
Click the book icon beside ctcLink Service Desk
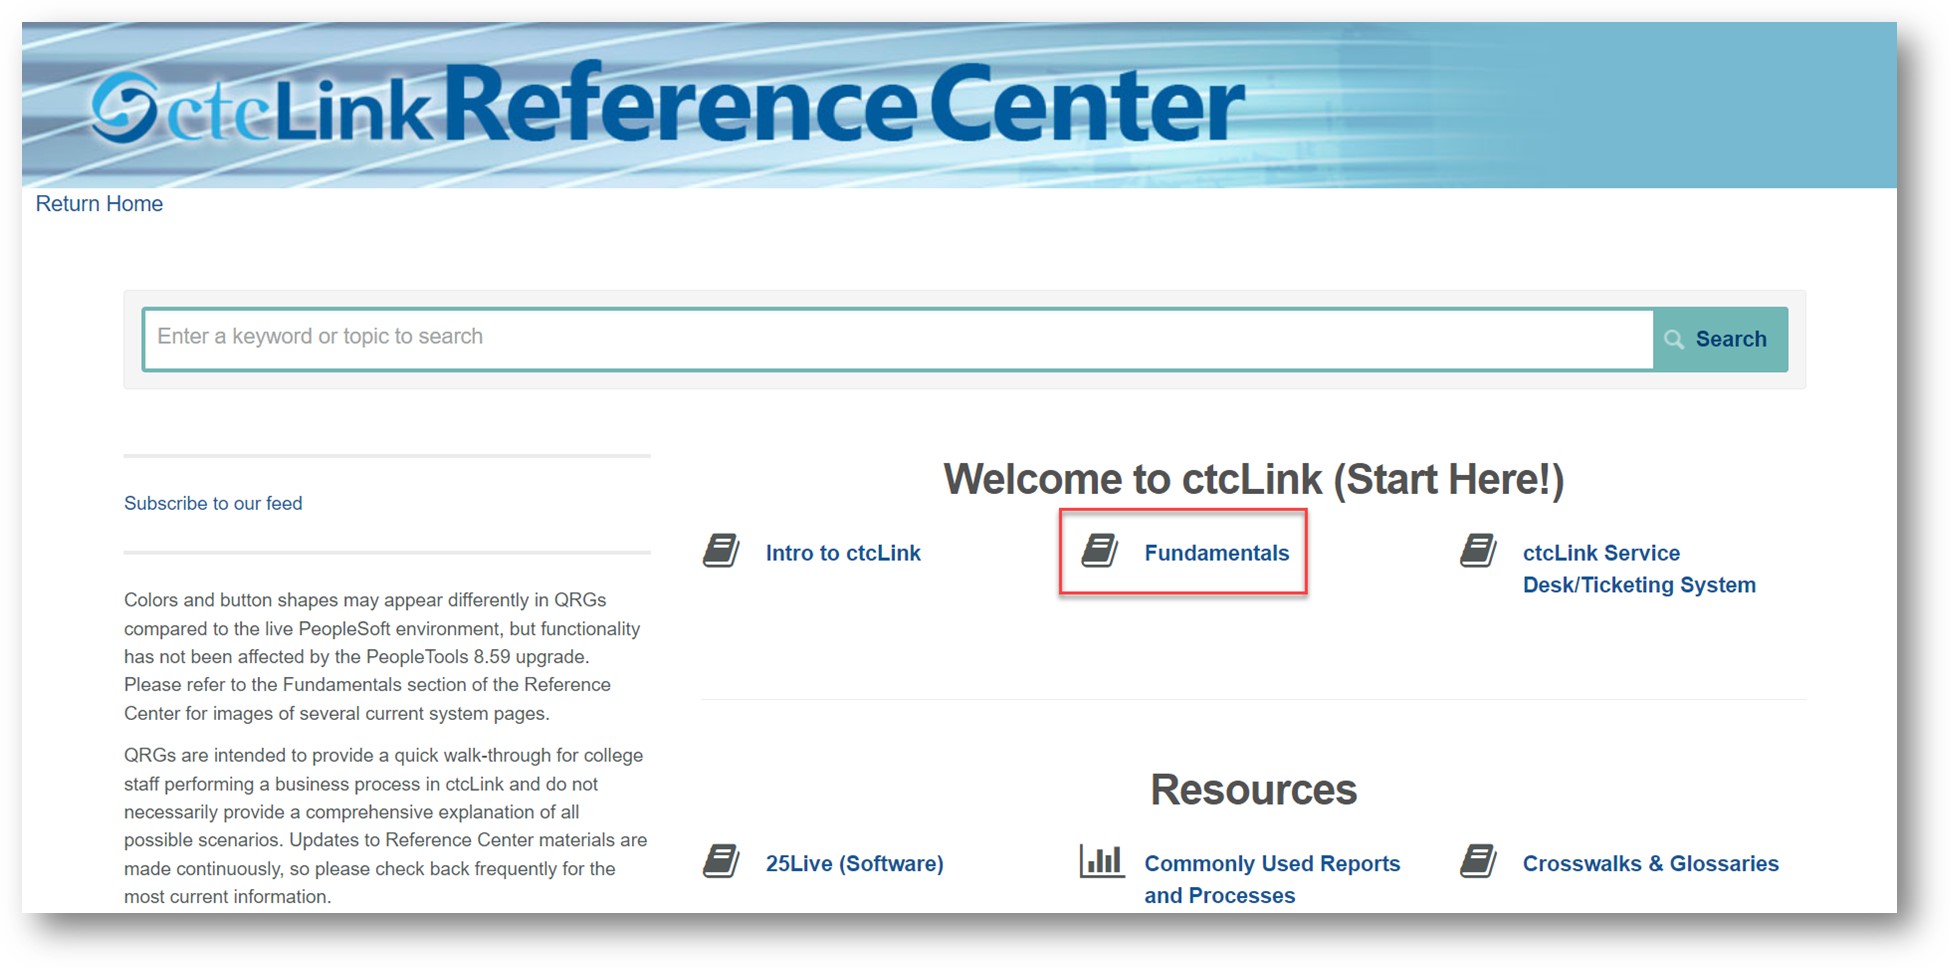1478,551
